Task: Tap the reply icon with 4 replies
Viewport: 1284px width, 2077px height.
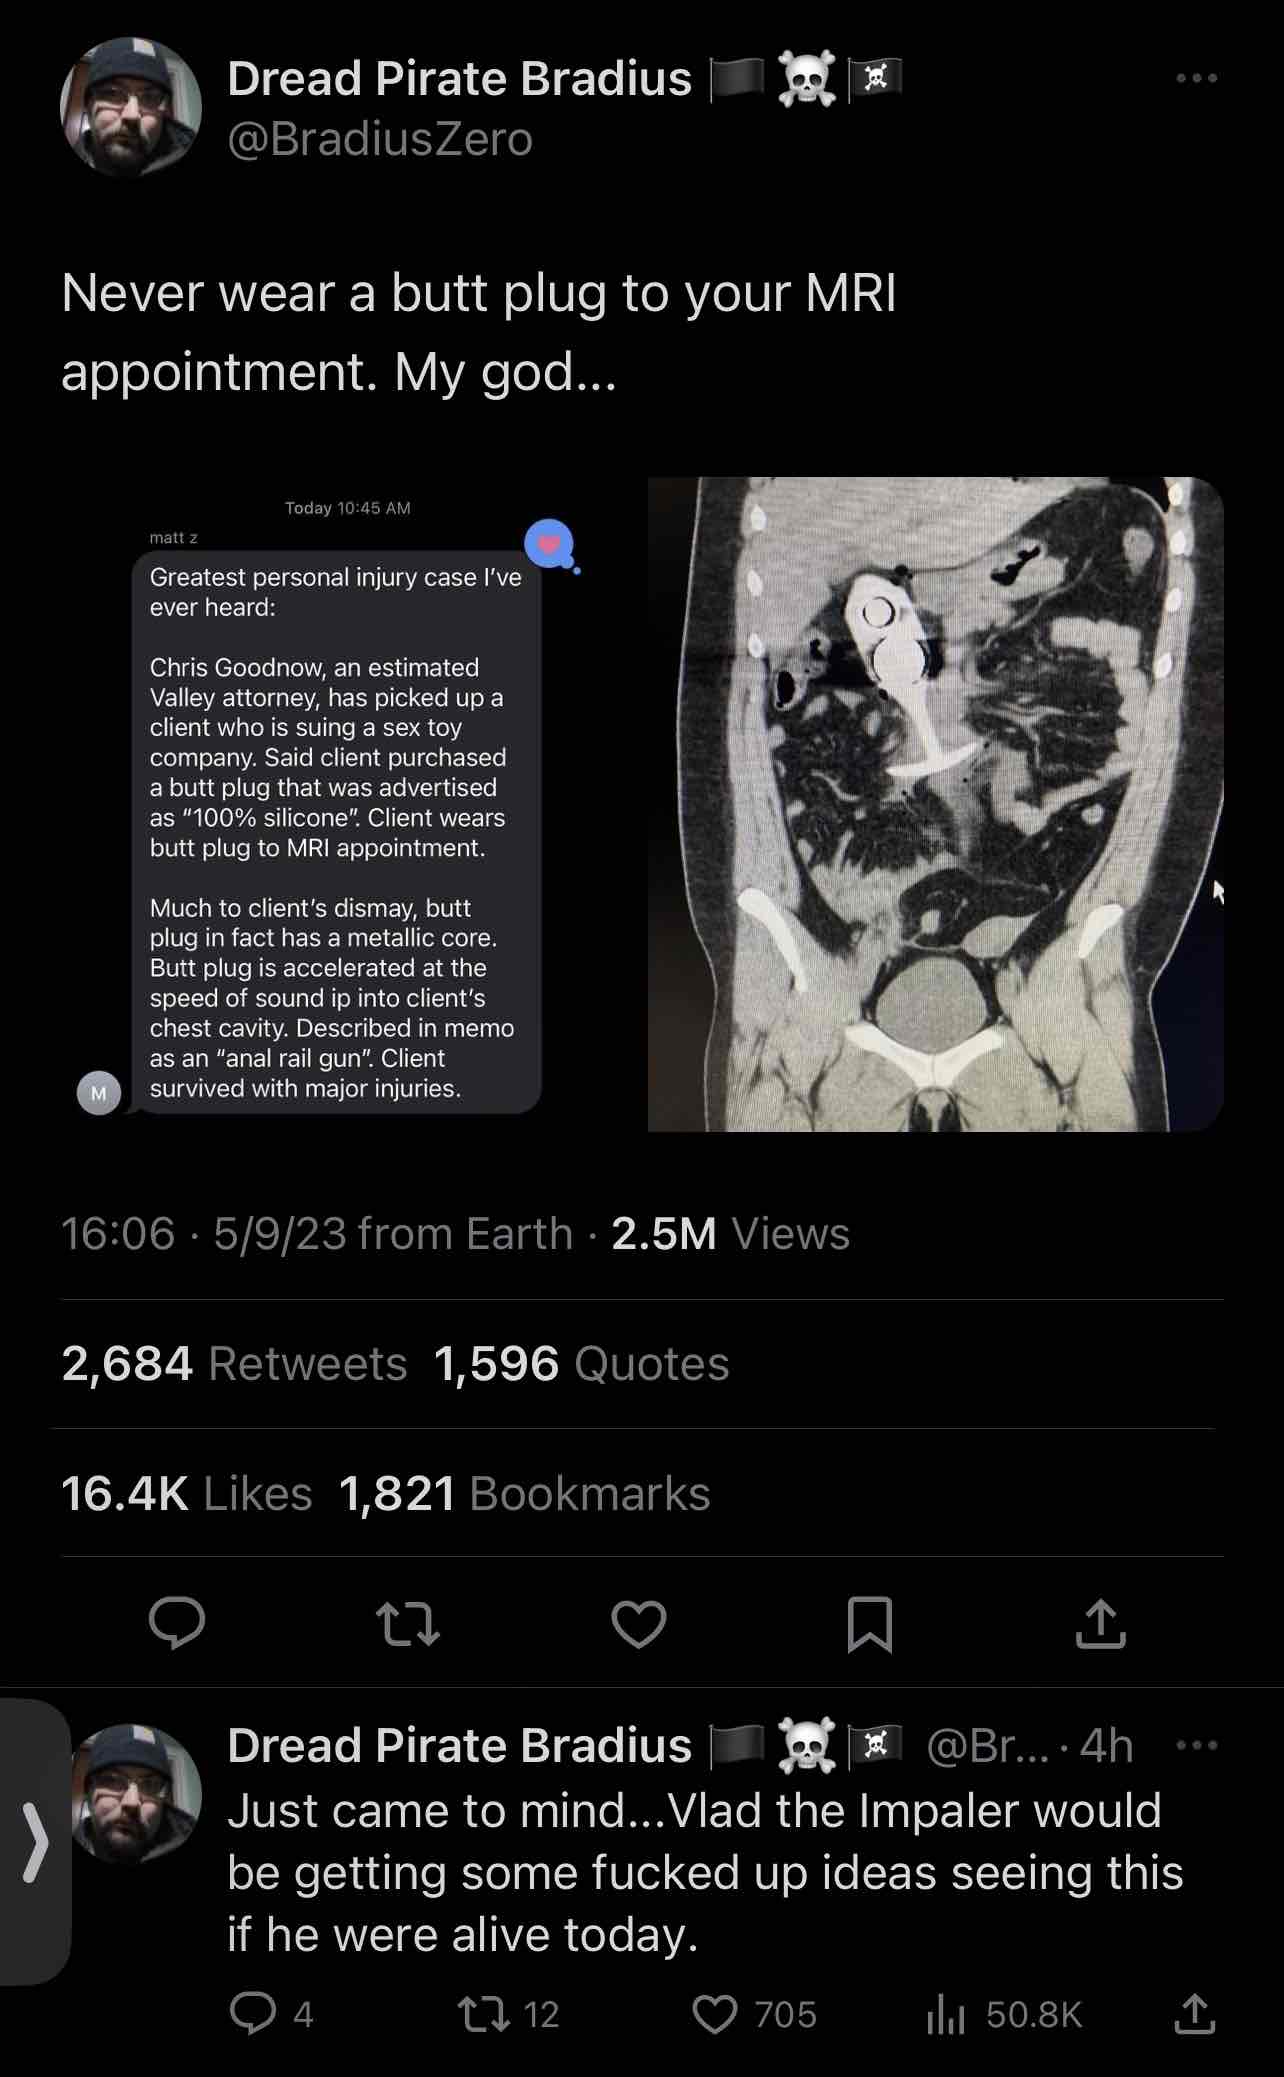Action: click(270, 2014)
